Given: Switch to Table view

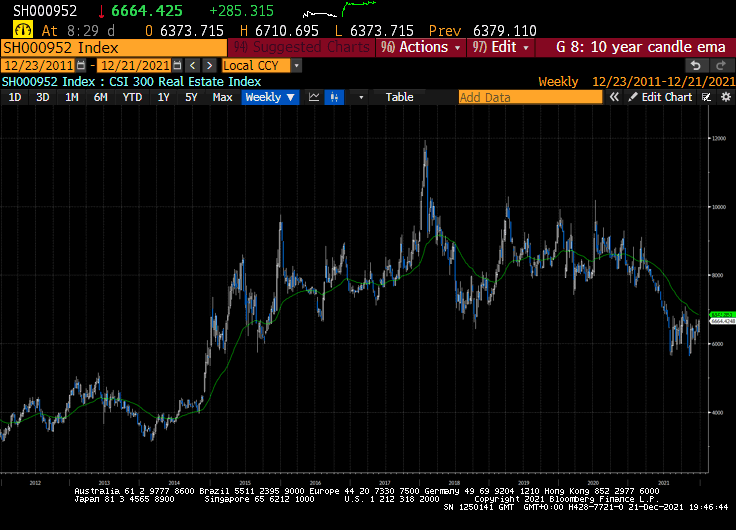Looking at the screenshot, I should [x=399, y=97].
